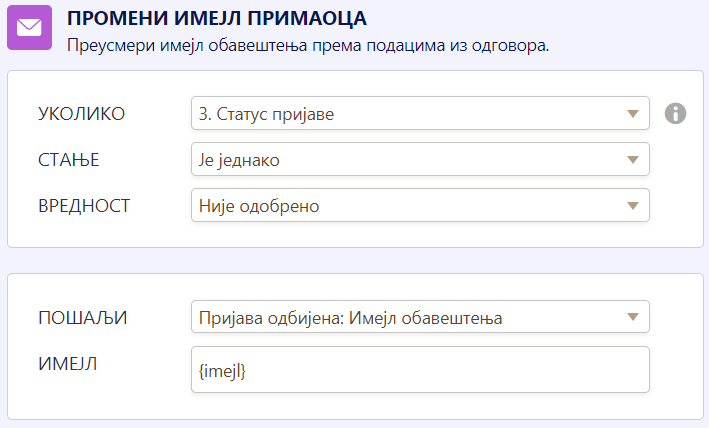Screen dimensions: 709x428
Task: Click the arrow on the Статус пријаве dropdown
Action: (x=632, y=114)
